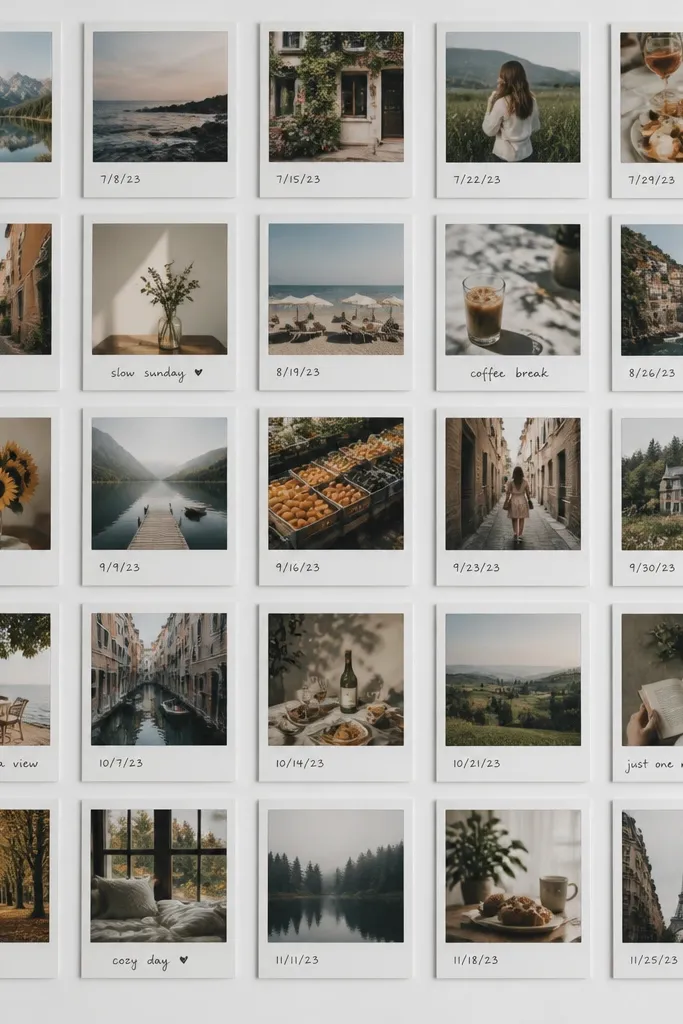The height and width of the screenshot is (1024, 683).
Task: Select the beach umbrellas photo dated 8/19/23
Action: pyautogui.click(x=336, y=289)
